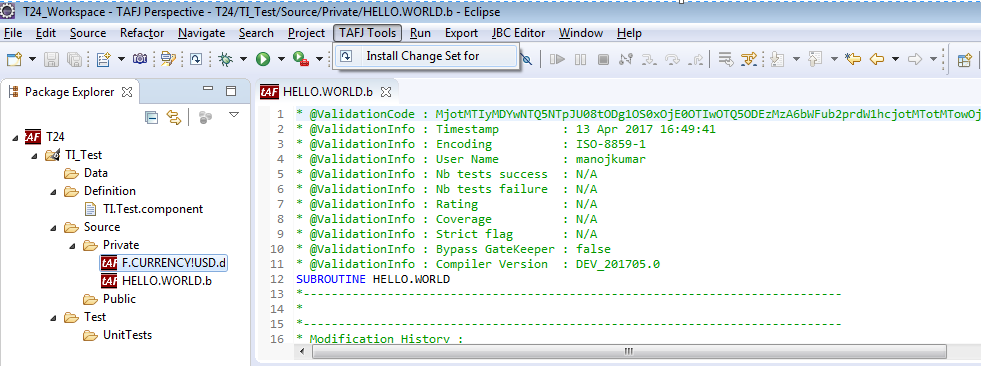This screenshot has height=366, width=981.
Task: Open Package Explorer View Menu triangle
Action: [x=235, y=115]
